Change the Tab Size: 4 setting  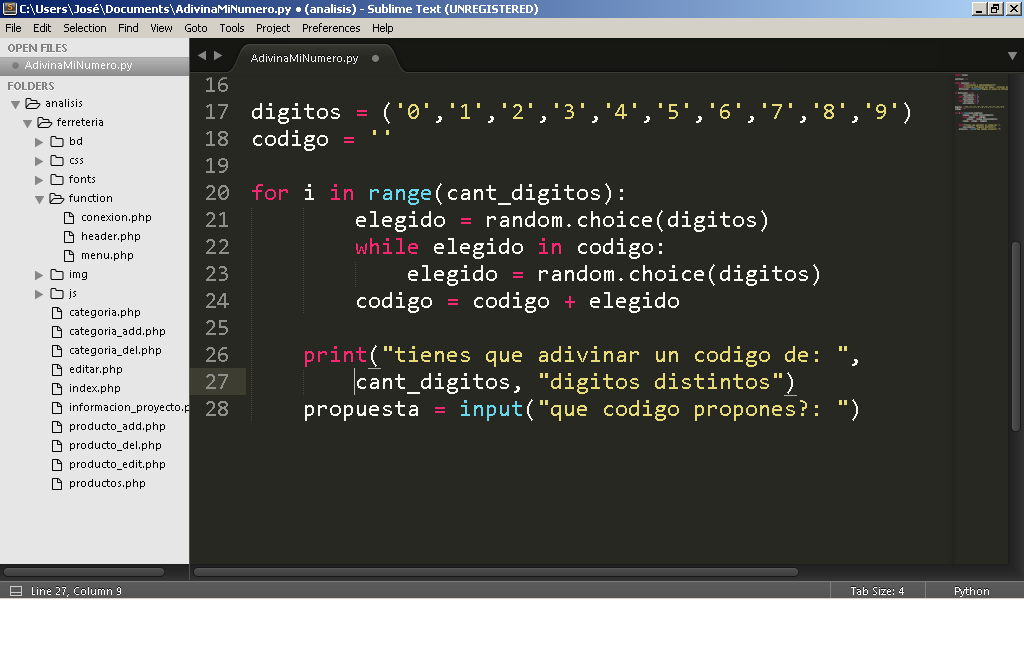[x=877, y=591]
